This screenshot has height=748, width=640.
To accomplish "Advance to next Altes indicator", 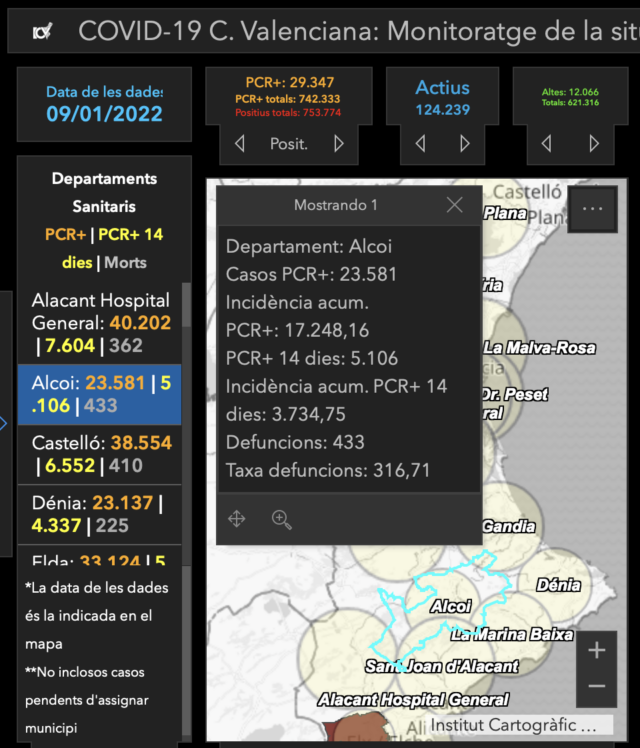I will point(594,144).
